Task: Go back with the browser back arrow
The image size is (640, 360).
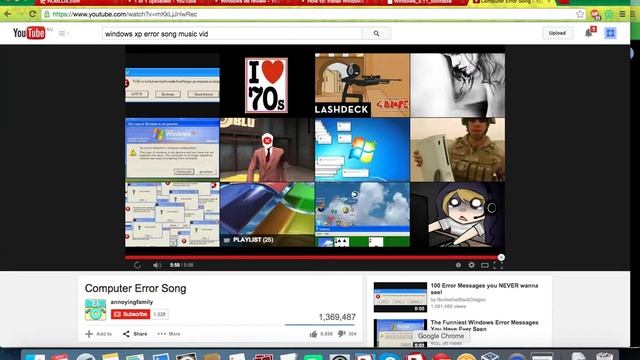Action: click(8, 14)
